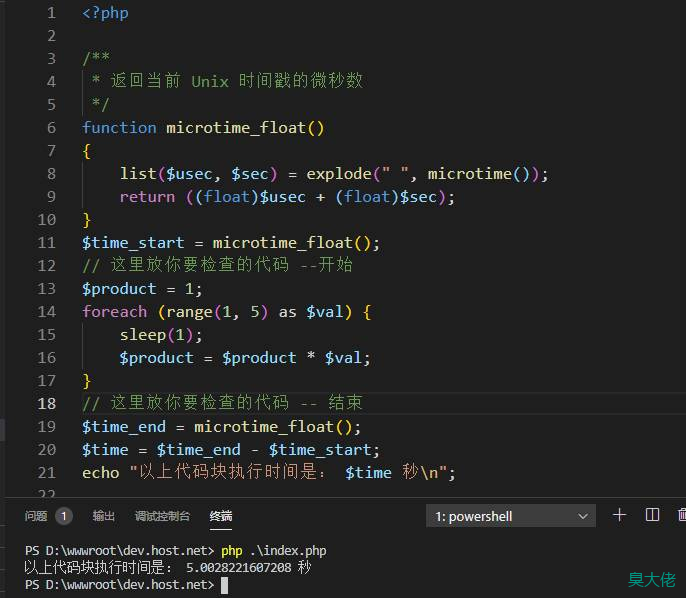Click the problems count badge showing 1

[64, 516]
